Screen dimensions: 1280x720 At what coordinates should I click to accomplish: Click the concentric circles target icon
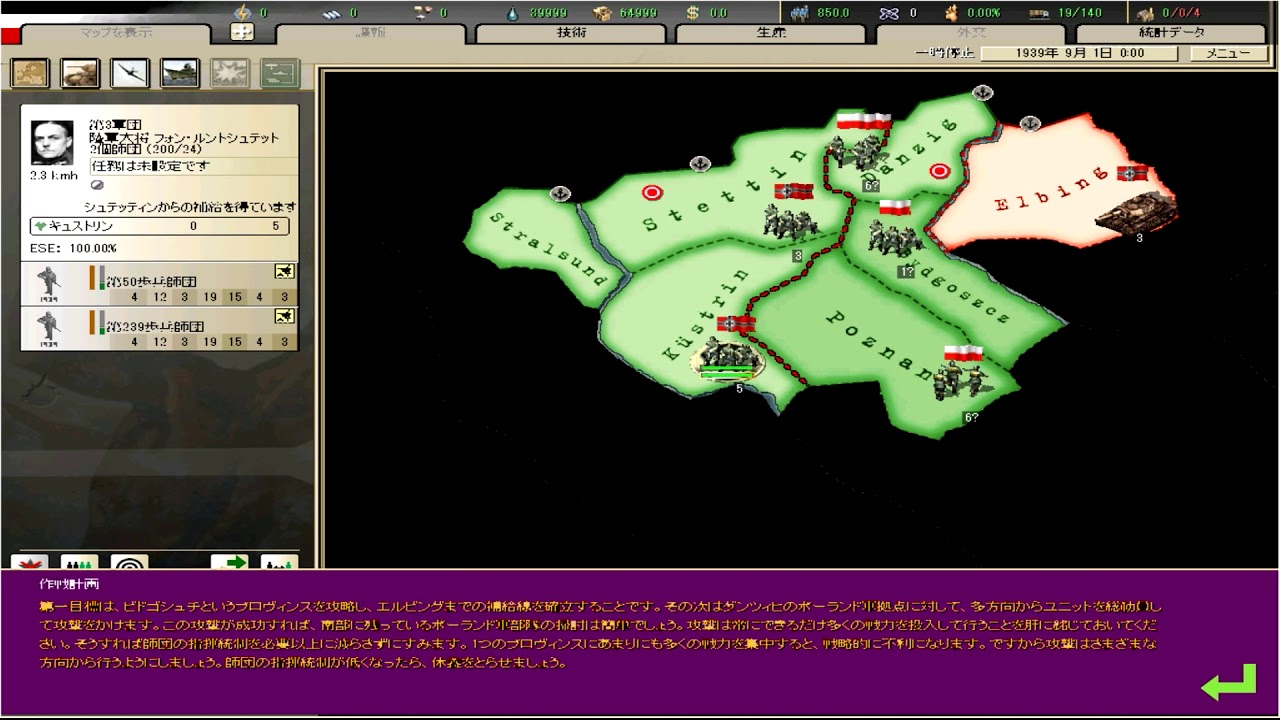(130, 562)
